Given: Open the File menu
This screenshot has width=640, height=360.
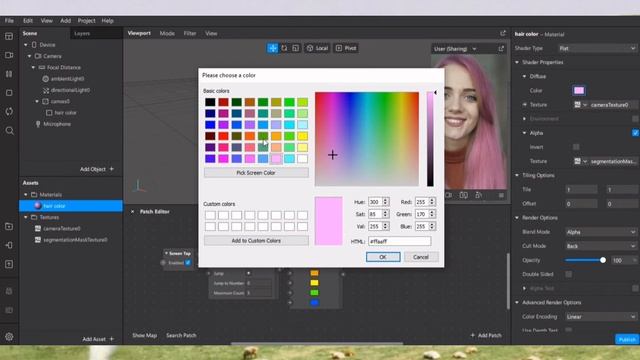Looking at the screenshot, I should (9, 20).
